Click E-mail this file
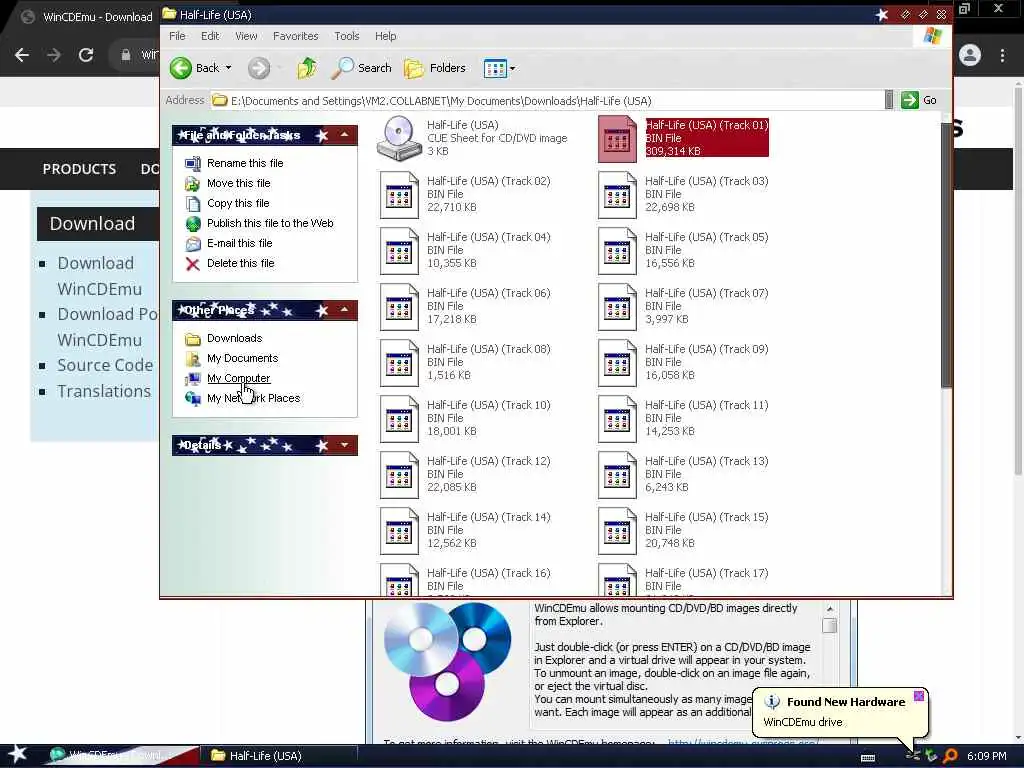The height and width of the screenshot is (768, 1024). 239,244
